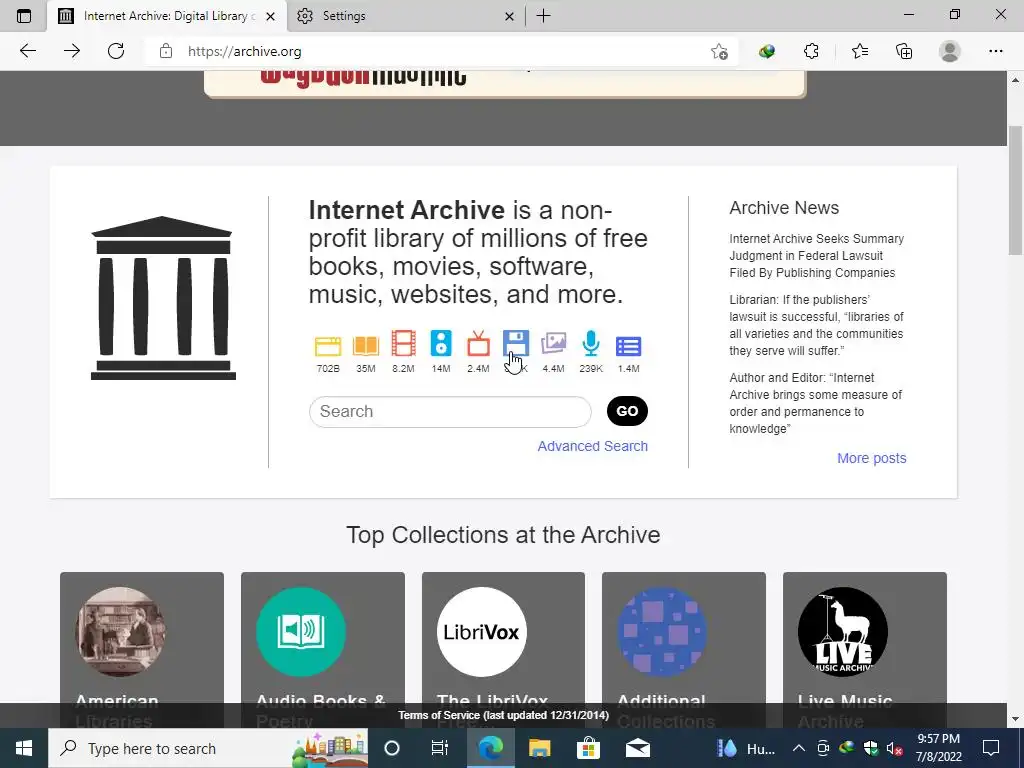Open the collections list icon labeled 1.4M
The image size is (1024, 768).
click(x=628, y=346)
